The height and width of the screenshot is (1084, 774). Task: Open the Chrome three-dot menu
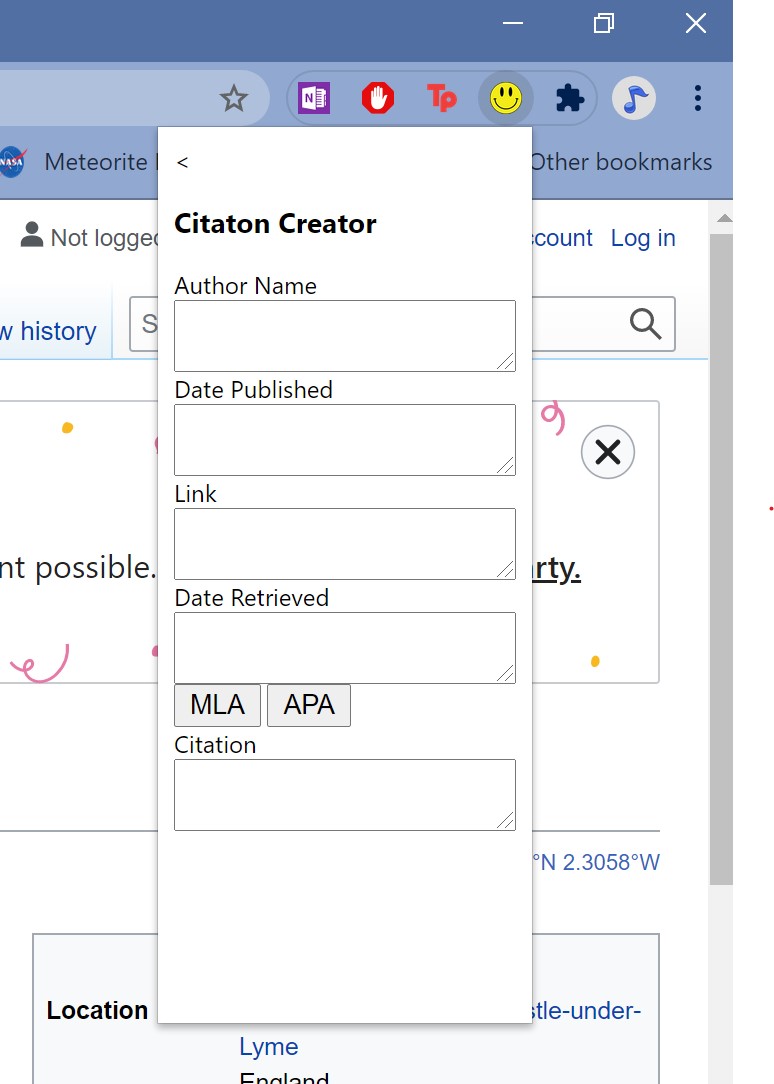pyautogui.click(x=697, y=98)
